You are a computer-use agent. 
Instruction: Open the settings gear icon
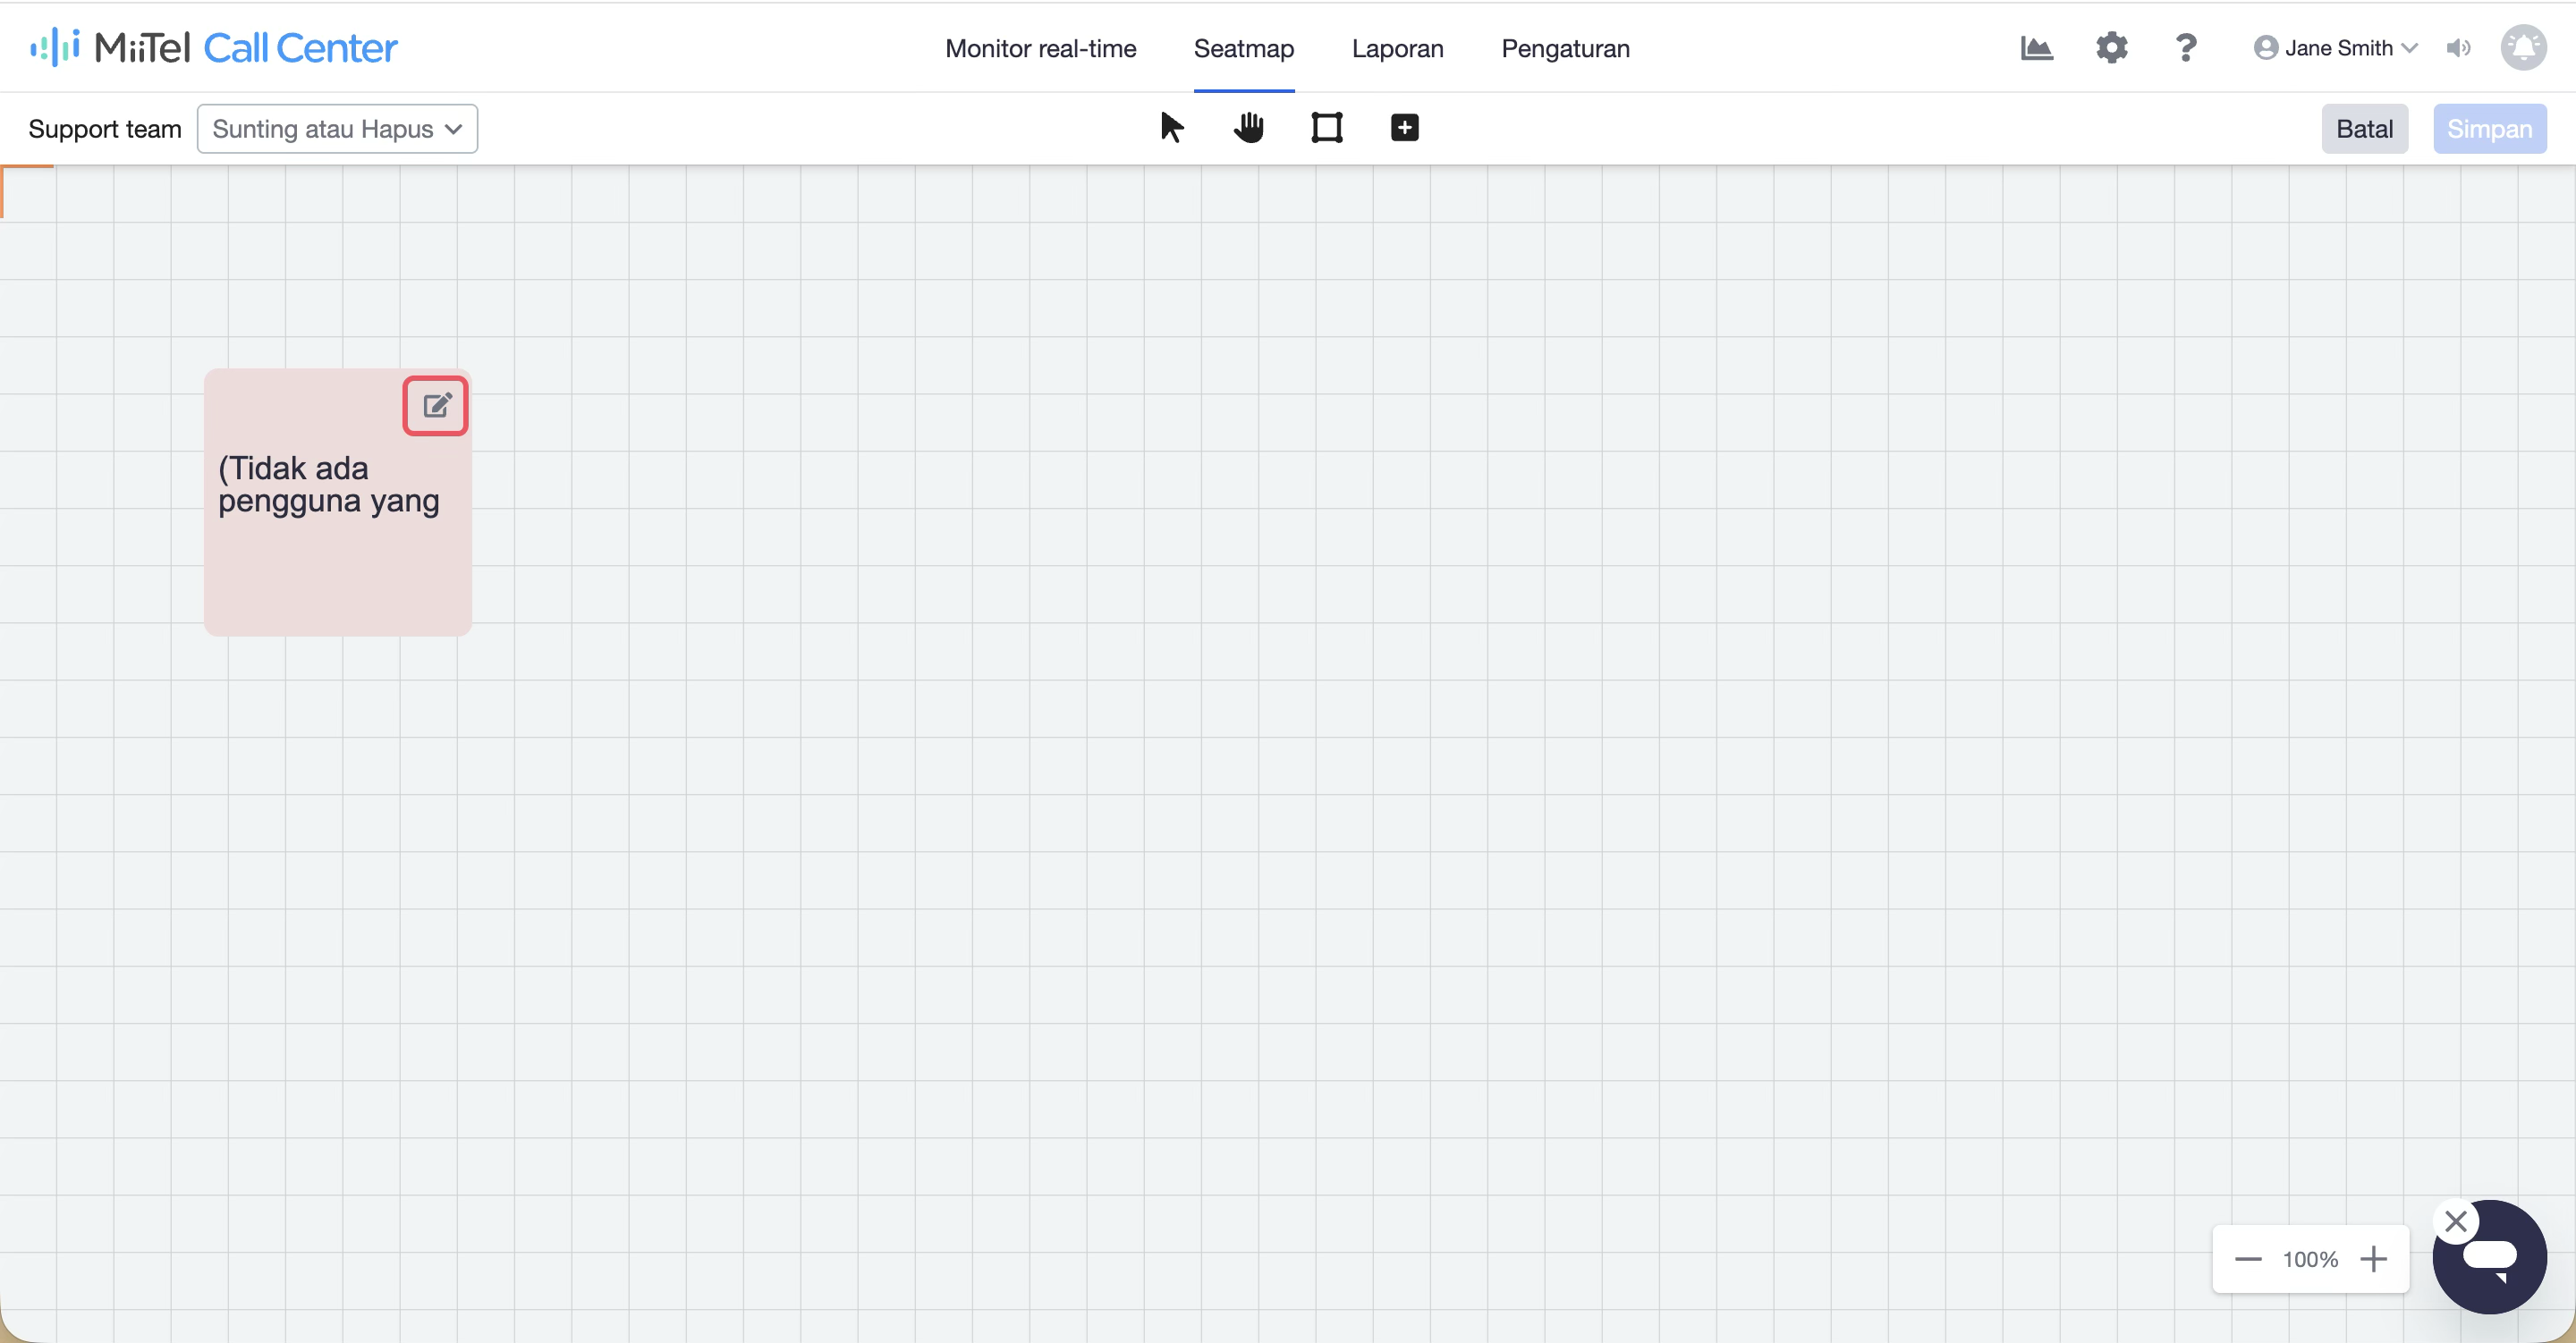click(x=2112, y=48)
